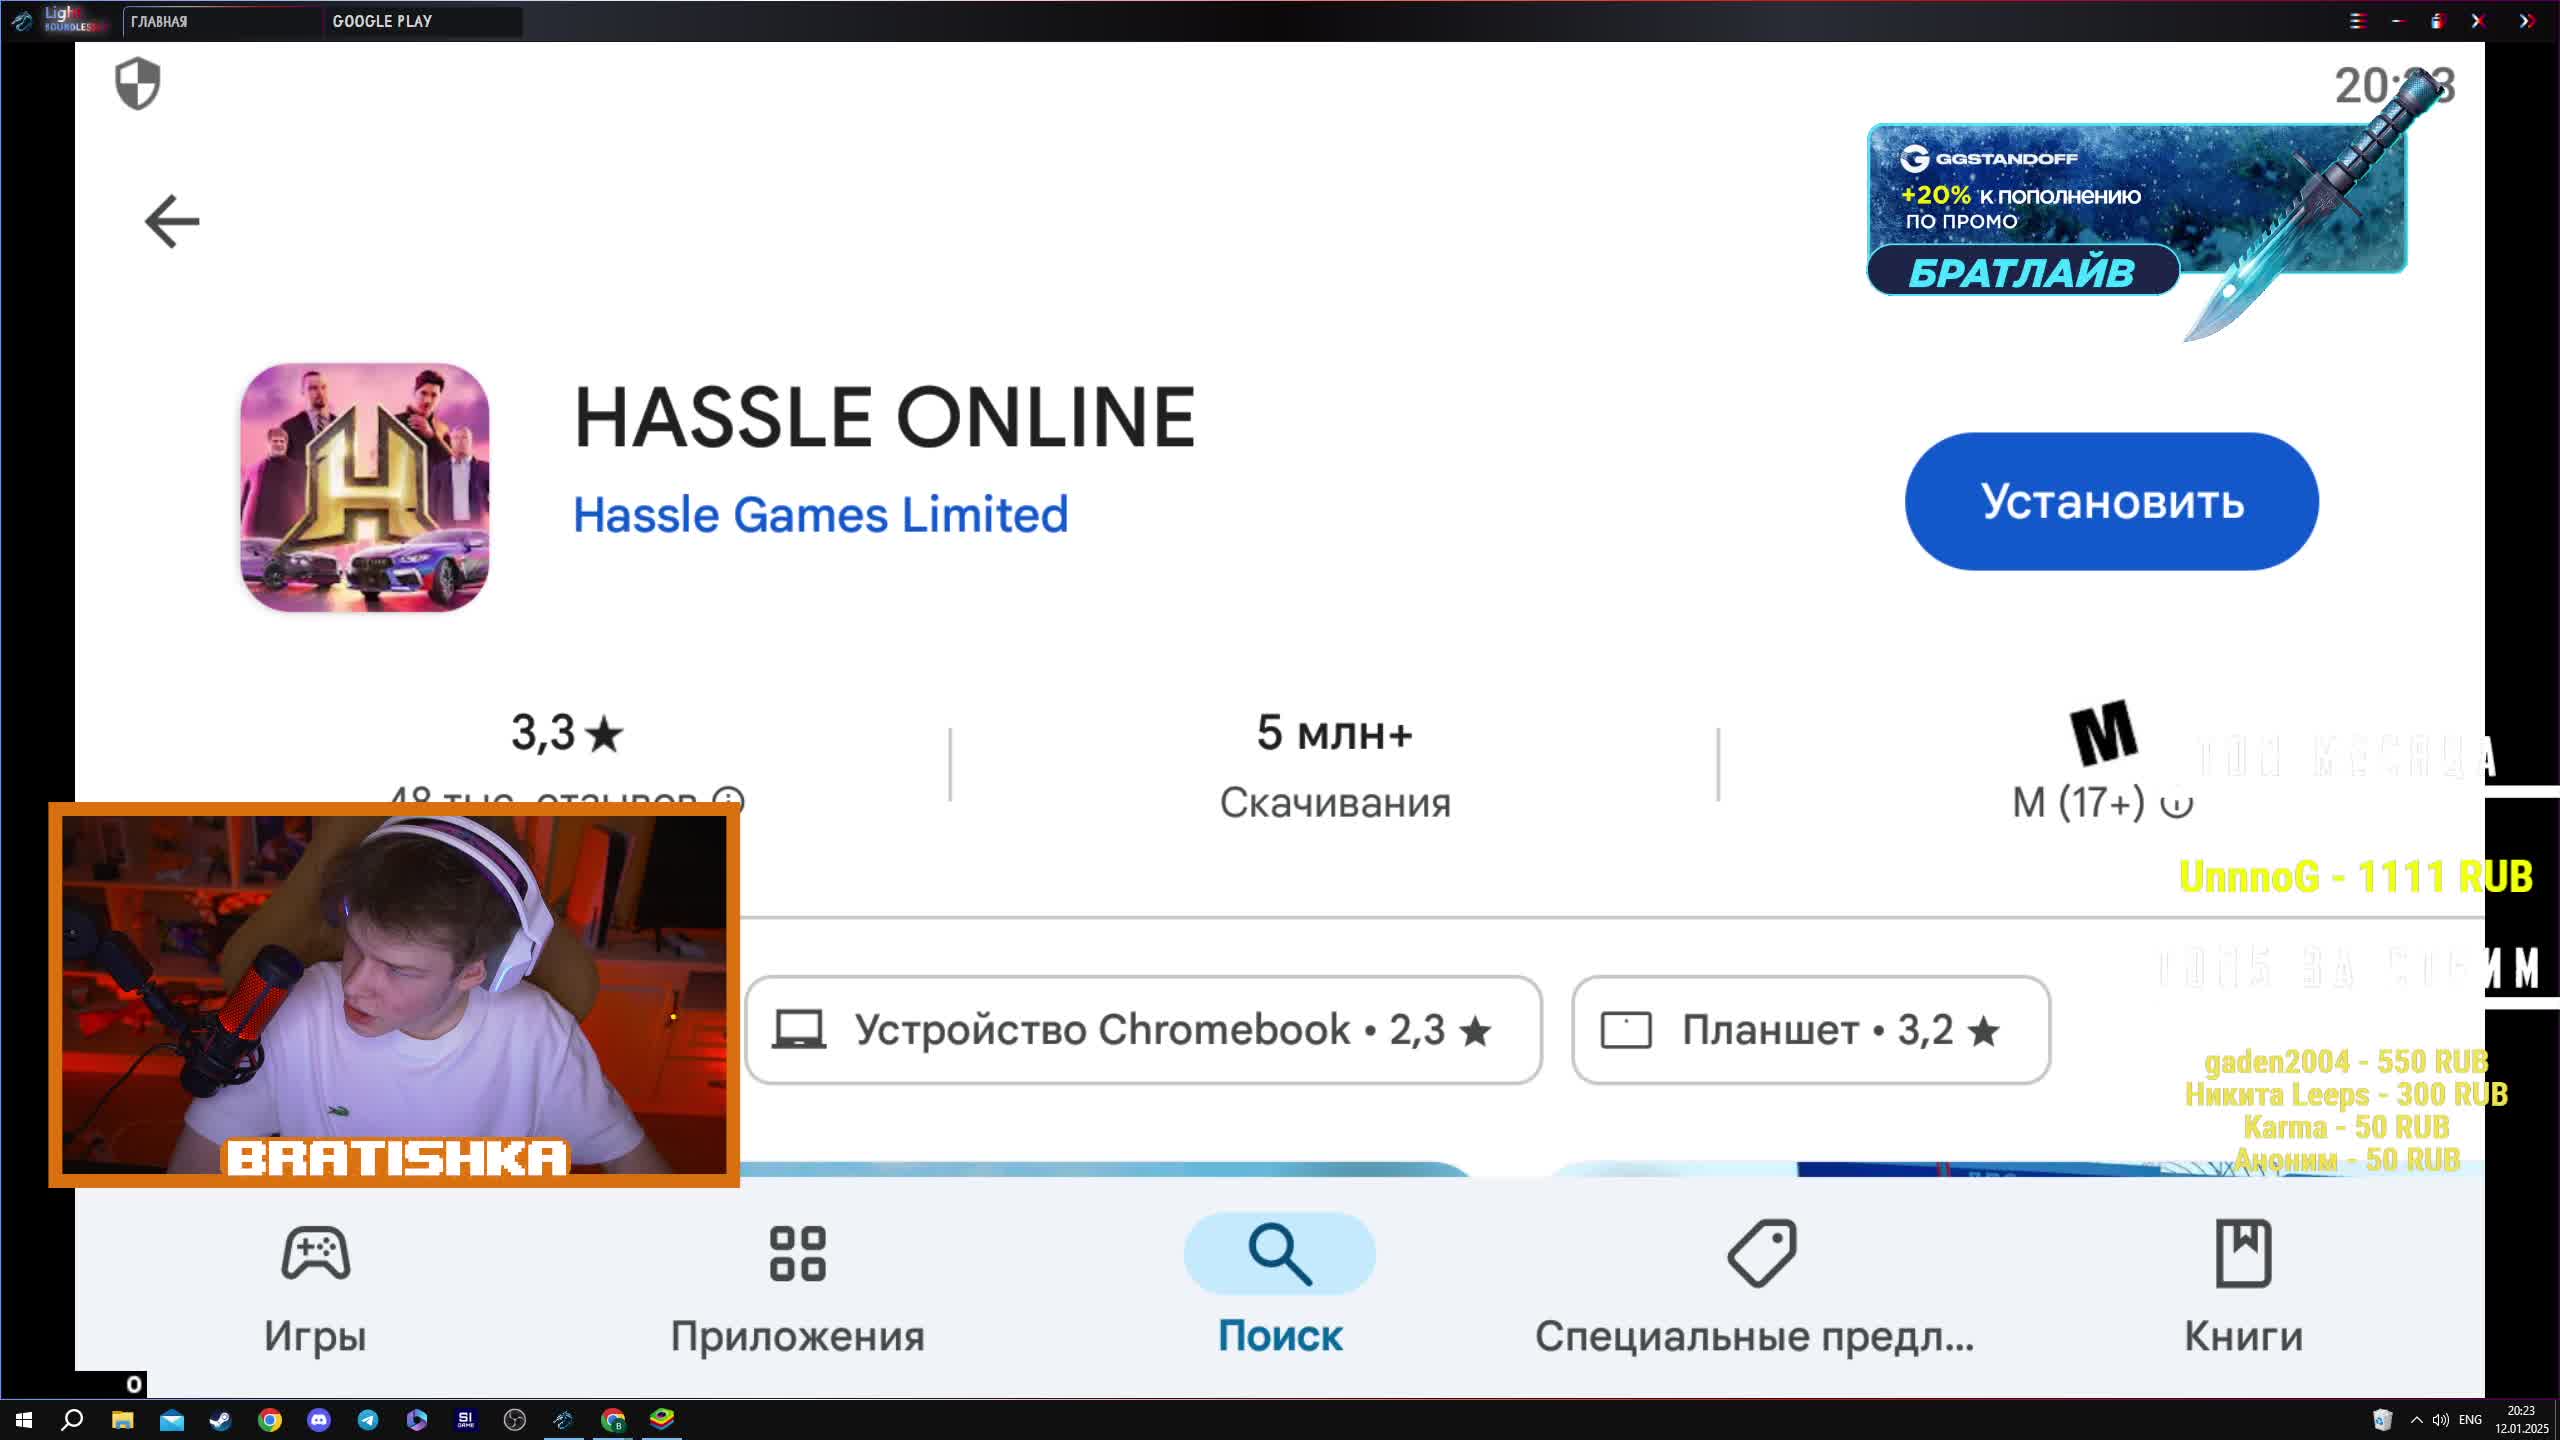
Task: Open Discord from the taskbar
Action: 319,1419
